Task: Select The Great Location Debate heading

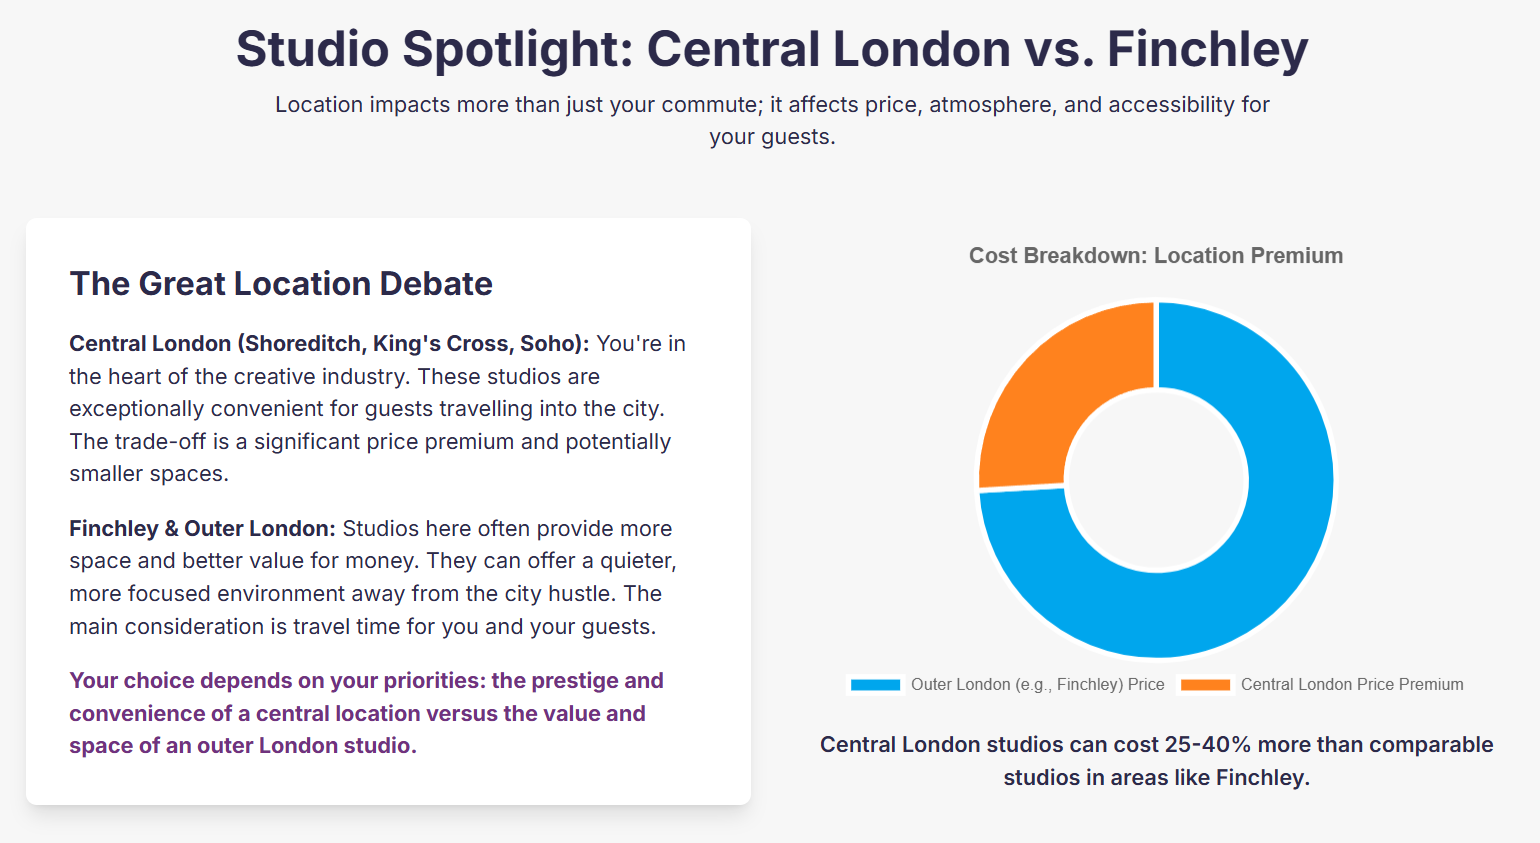Action: (281, 284)
